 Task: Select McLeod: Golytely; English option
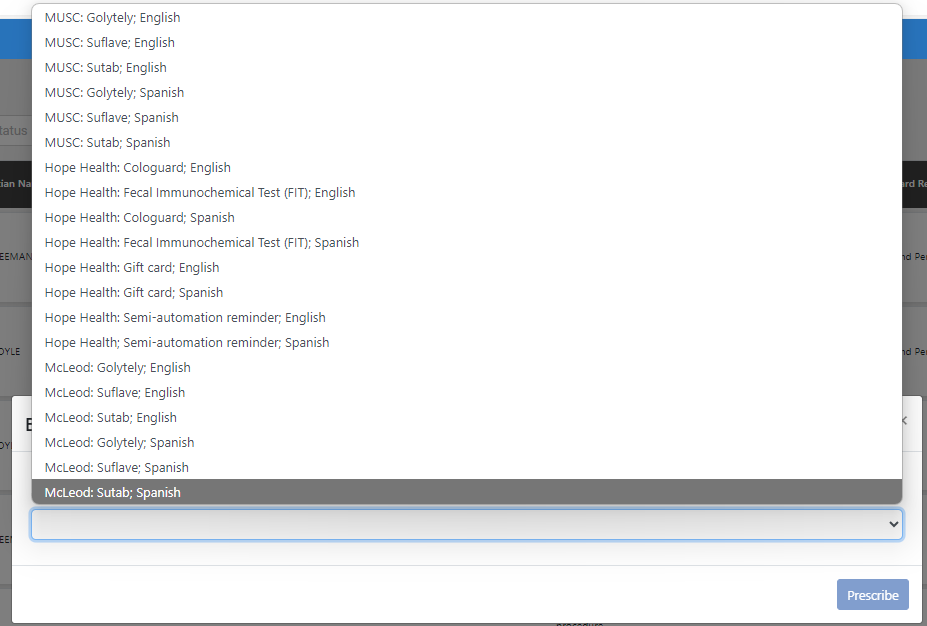click(x=466, y=368)
